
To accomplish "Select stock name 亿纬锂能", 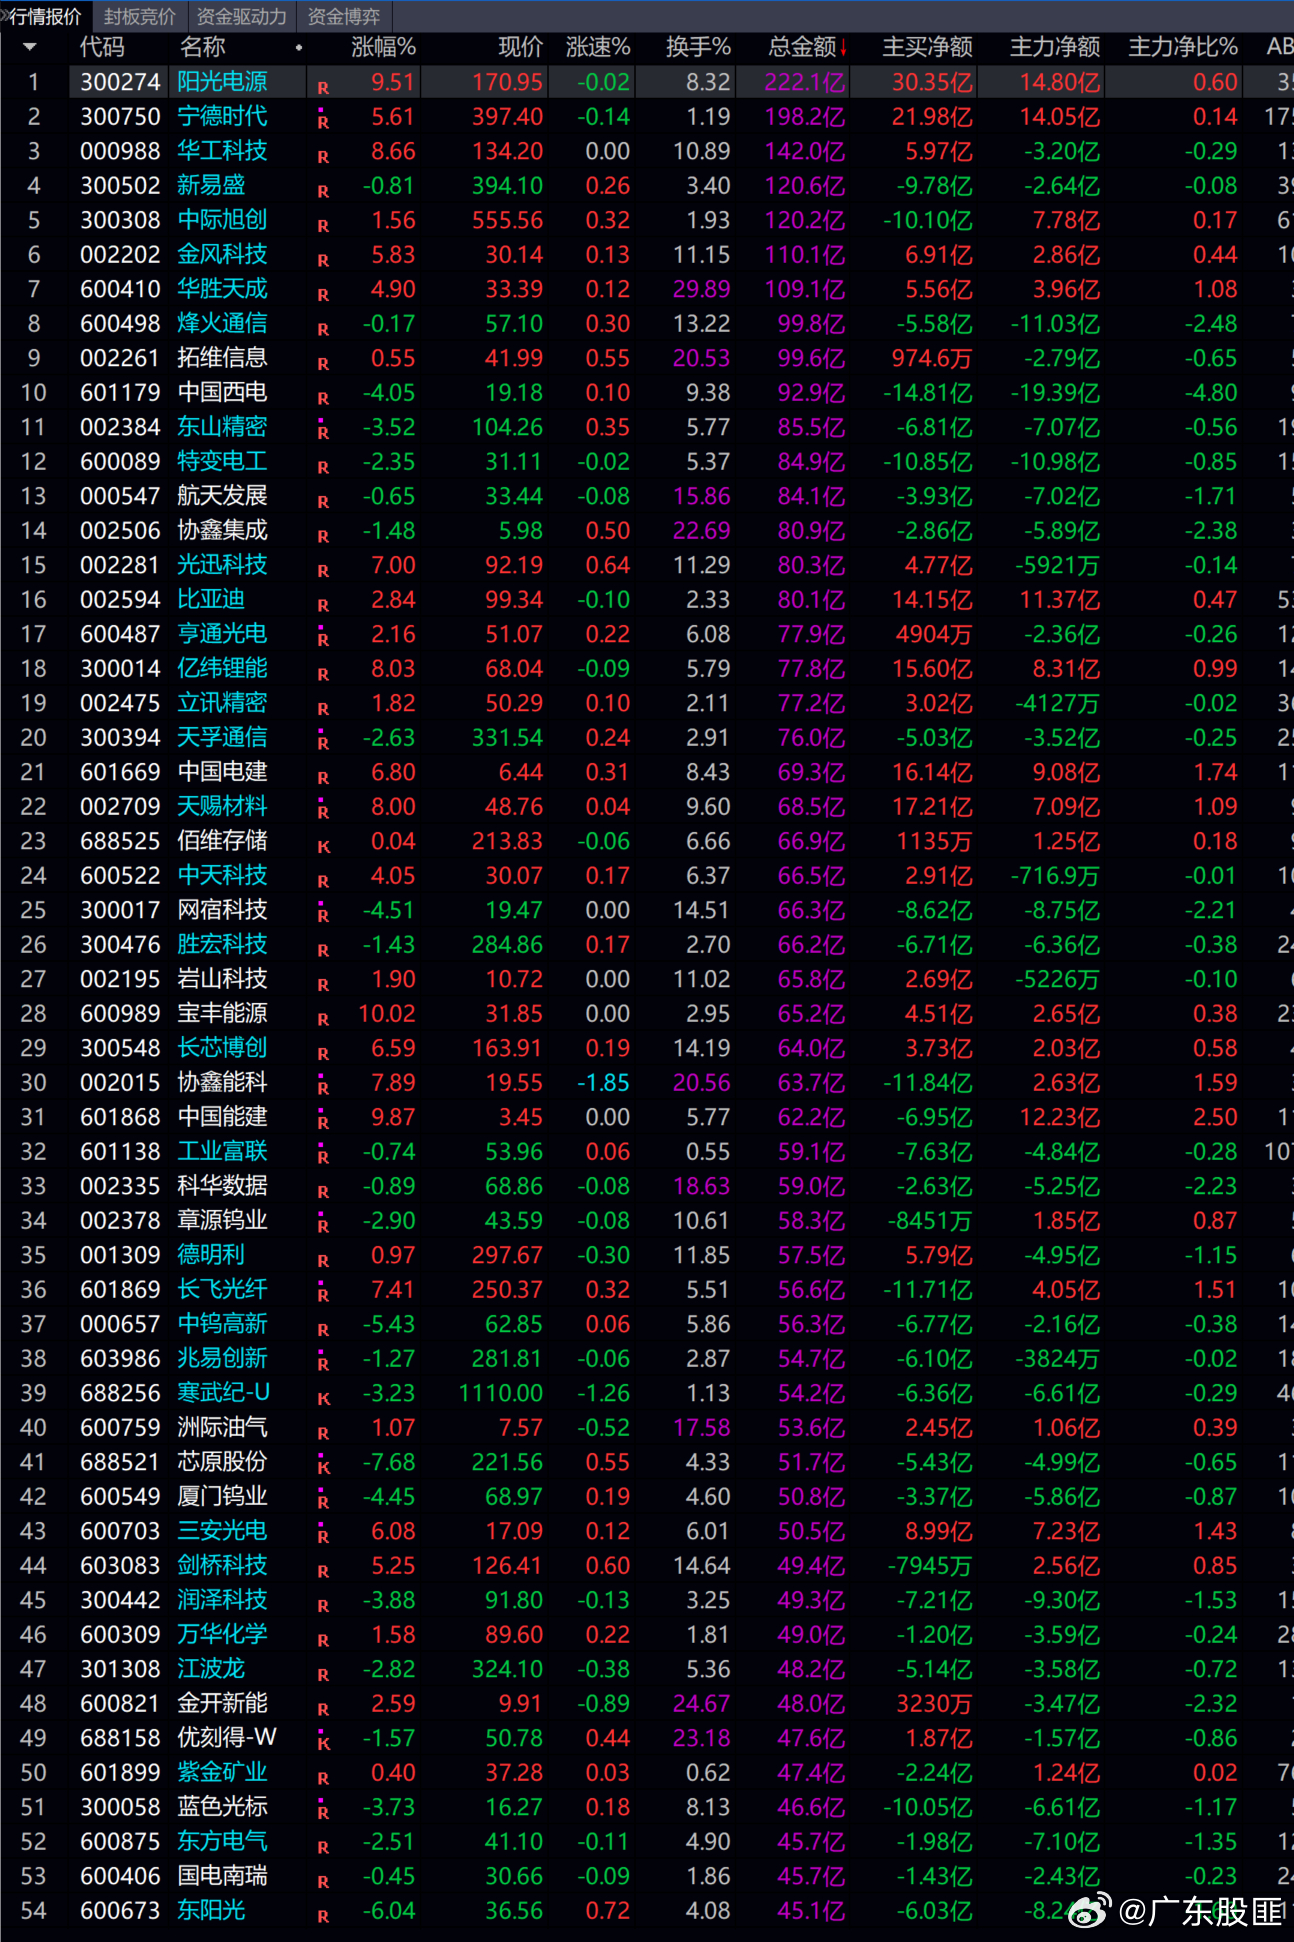I will click(222, 668).
